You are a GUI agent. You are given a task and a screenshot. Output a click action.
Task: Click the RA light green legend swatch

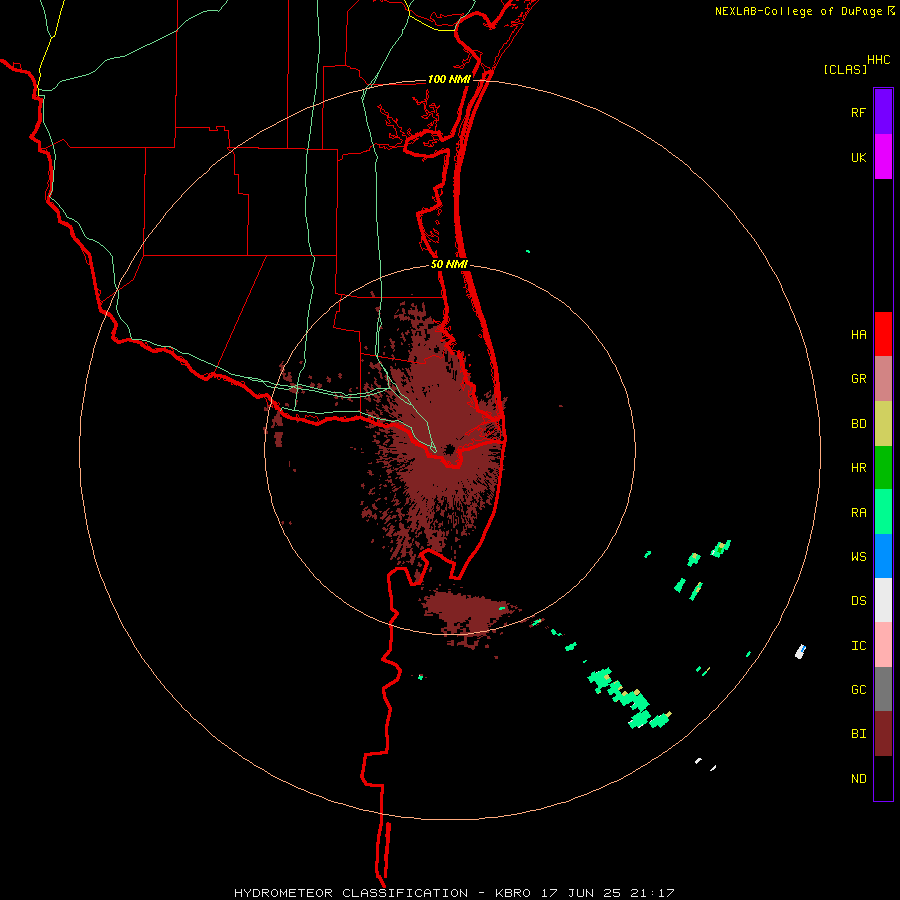pyautogui.click(x=883, y=512)
